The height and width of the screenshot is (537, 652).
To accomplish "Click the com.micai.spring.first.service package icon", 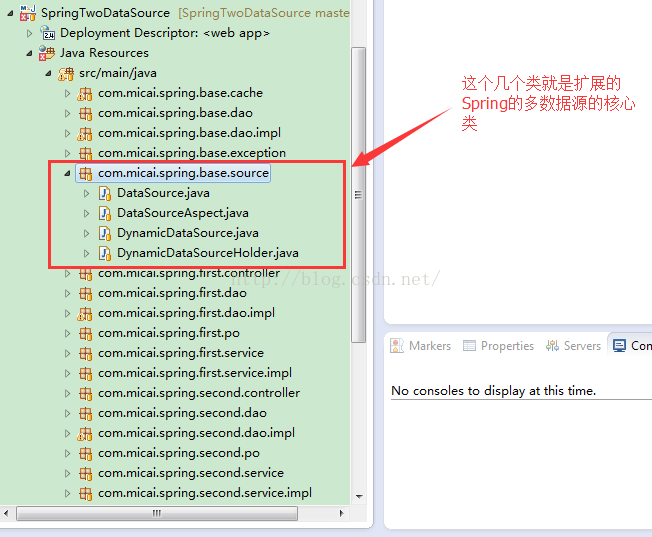I will click(86, 354).
